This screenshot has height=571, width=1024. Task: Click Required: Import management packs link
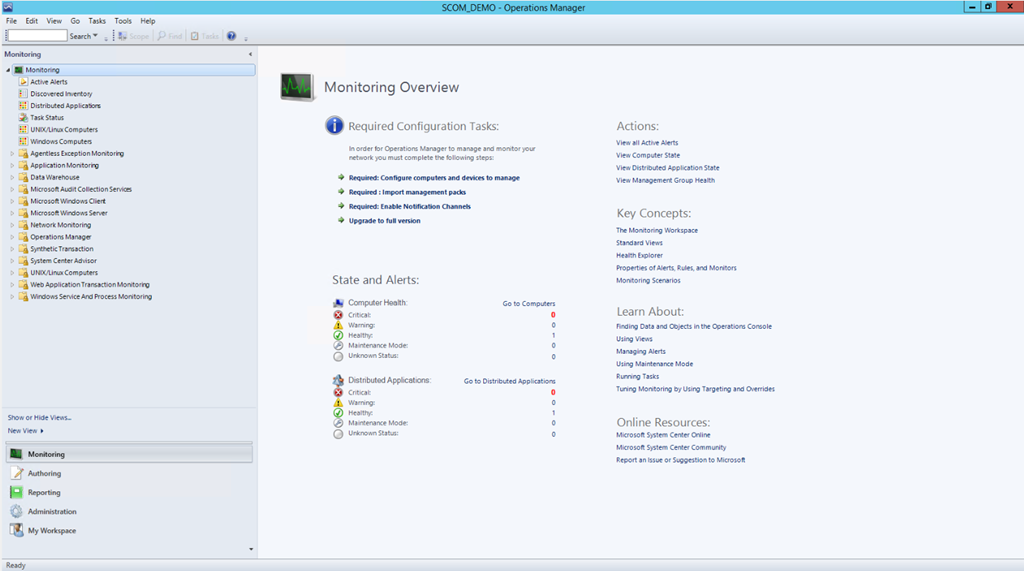407,192
